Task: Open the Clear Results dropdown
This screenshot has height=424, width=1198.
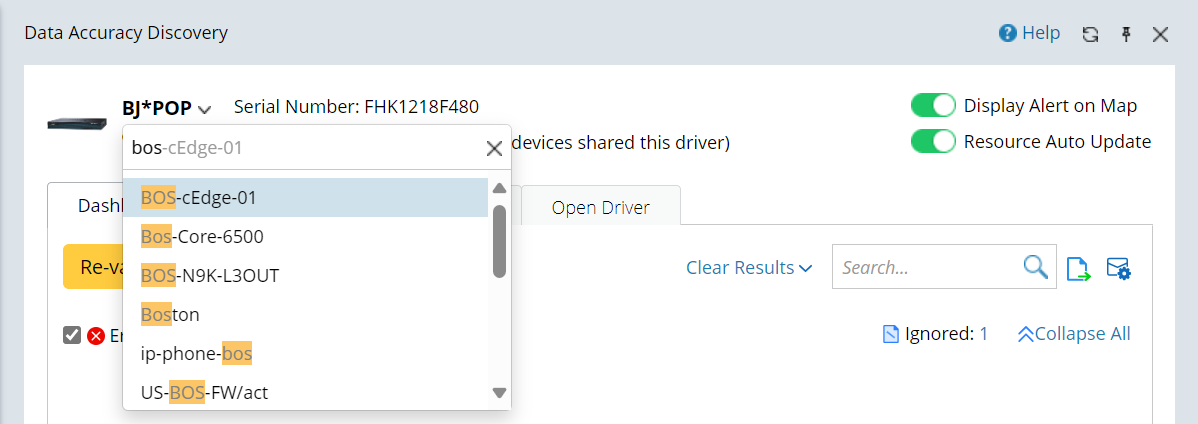Action: coord(749,268)
